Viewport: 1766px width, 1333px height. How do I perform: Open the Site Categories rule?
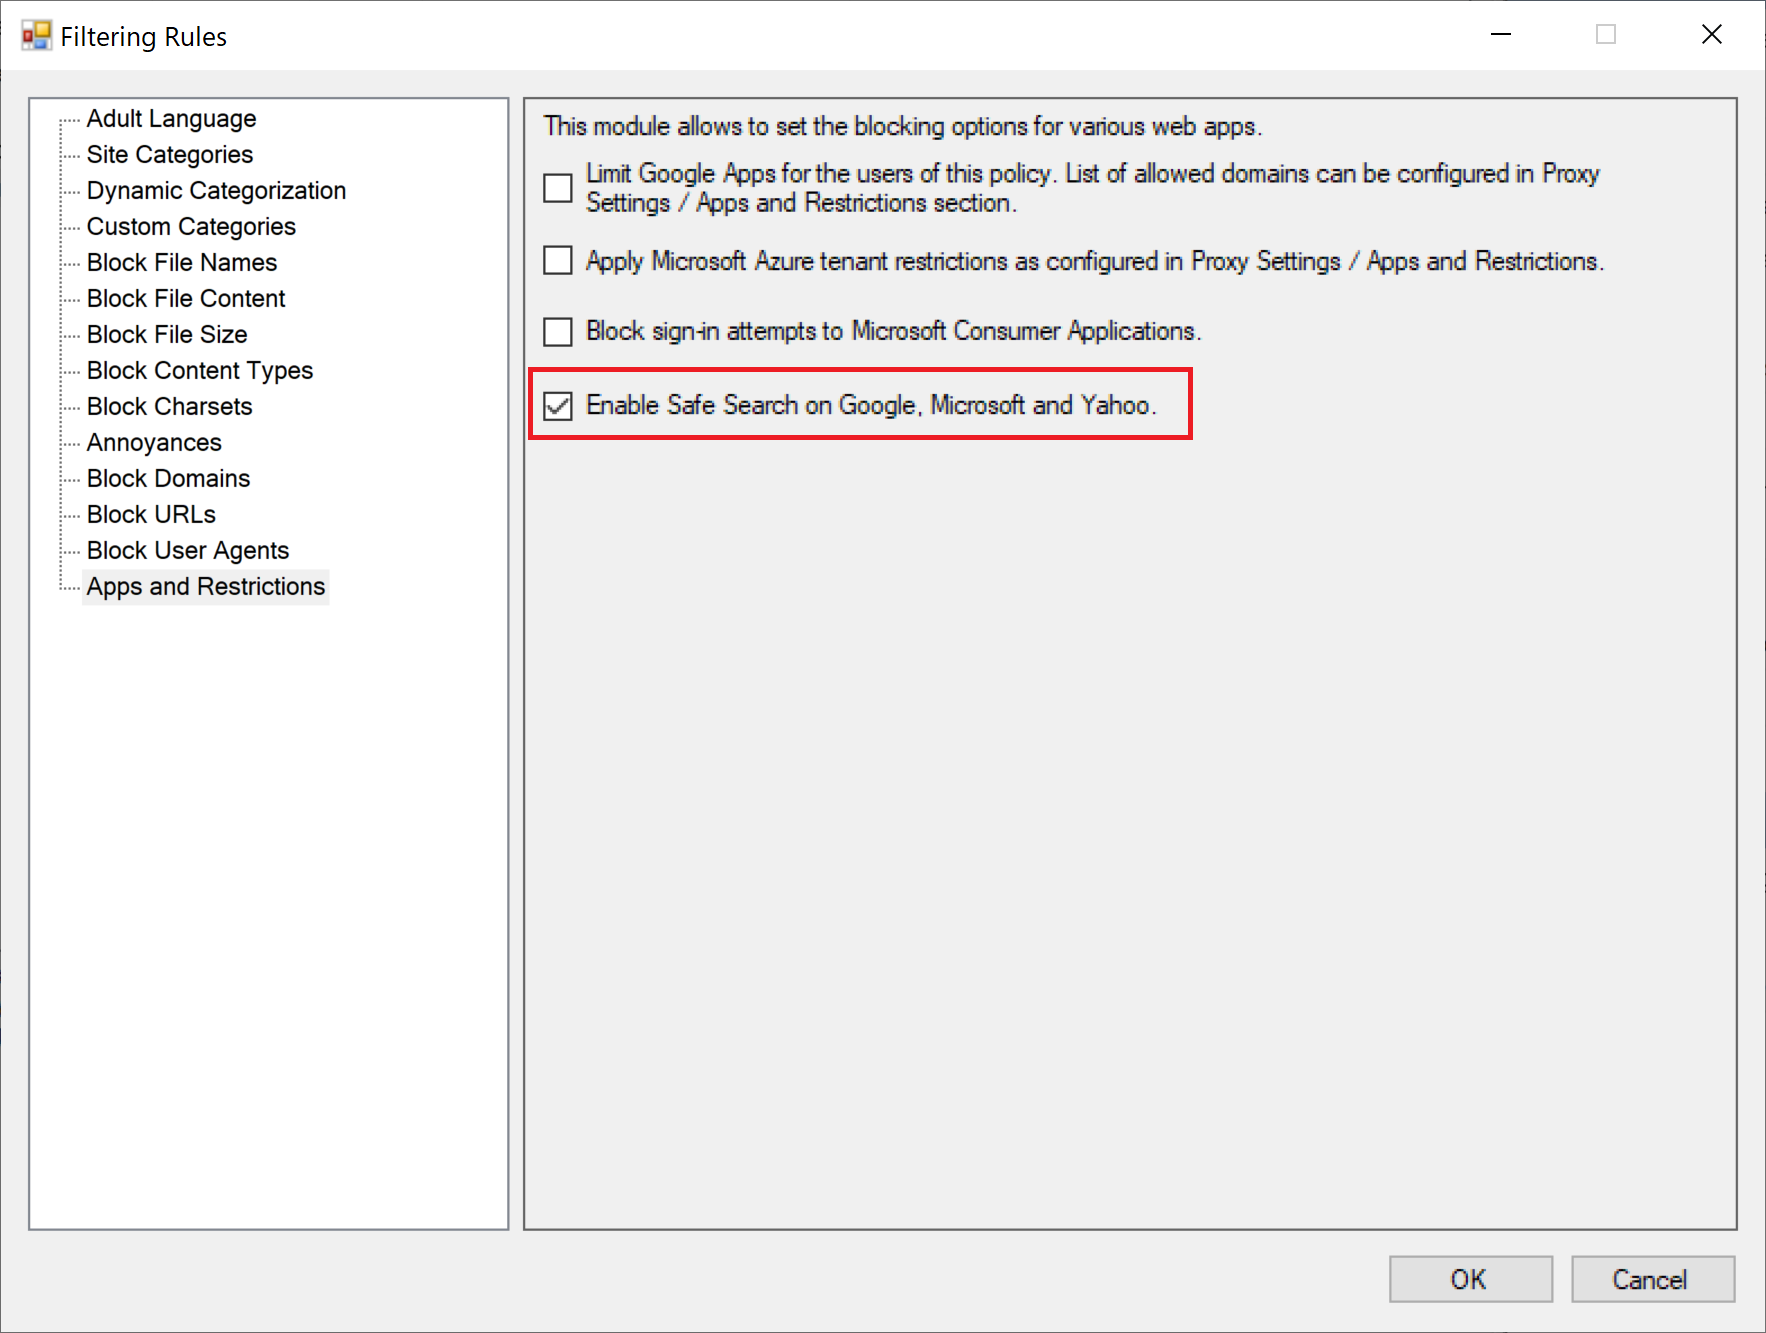pyautogui.click(x=169, y=155)
